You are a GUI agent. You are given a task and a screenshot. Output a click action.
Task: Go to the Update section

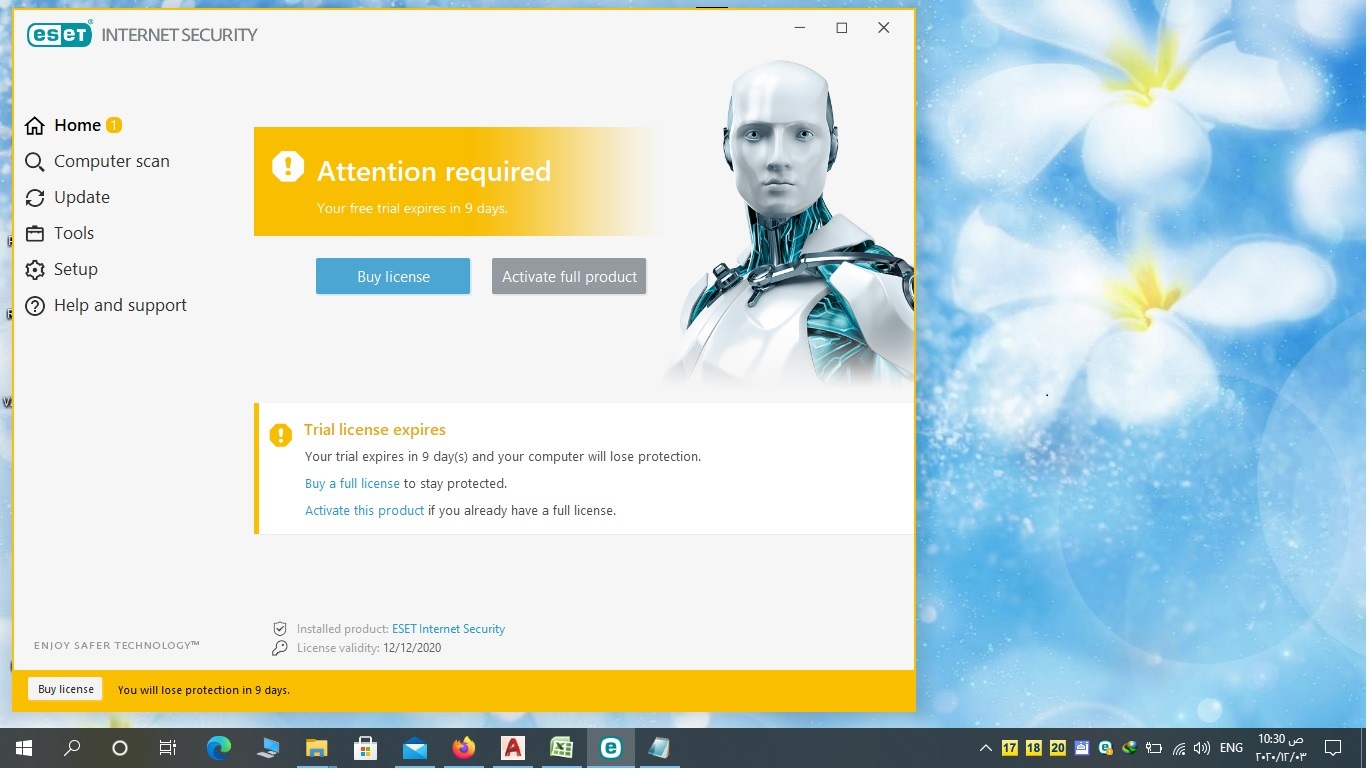tap(67, 197)
